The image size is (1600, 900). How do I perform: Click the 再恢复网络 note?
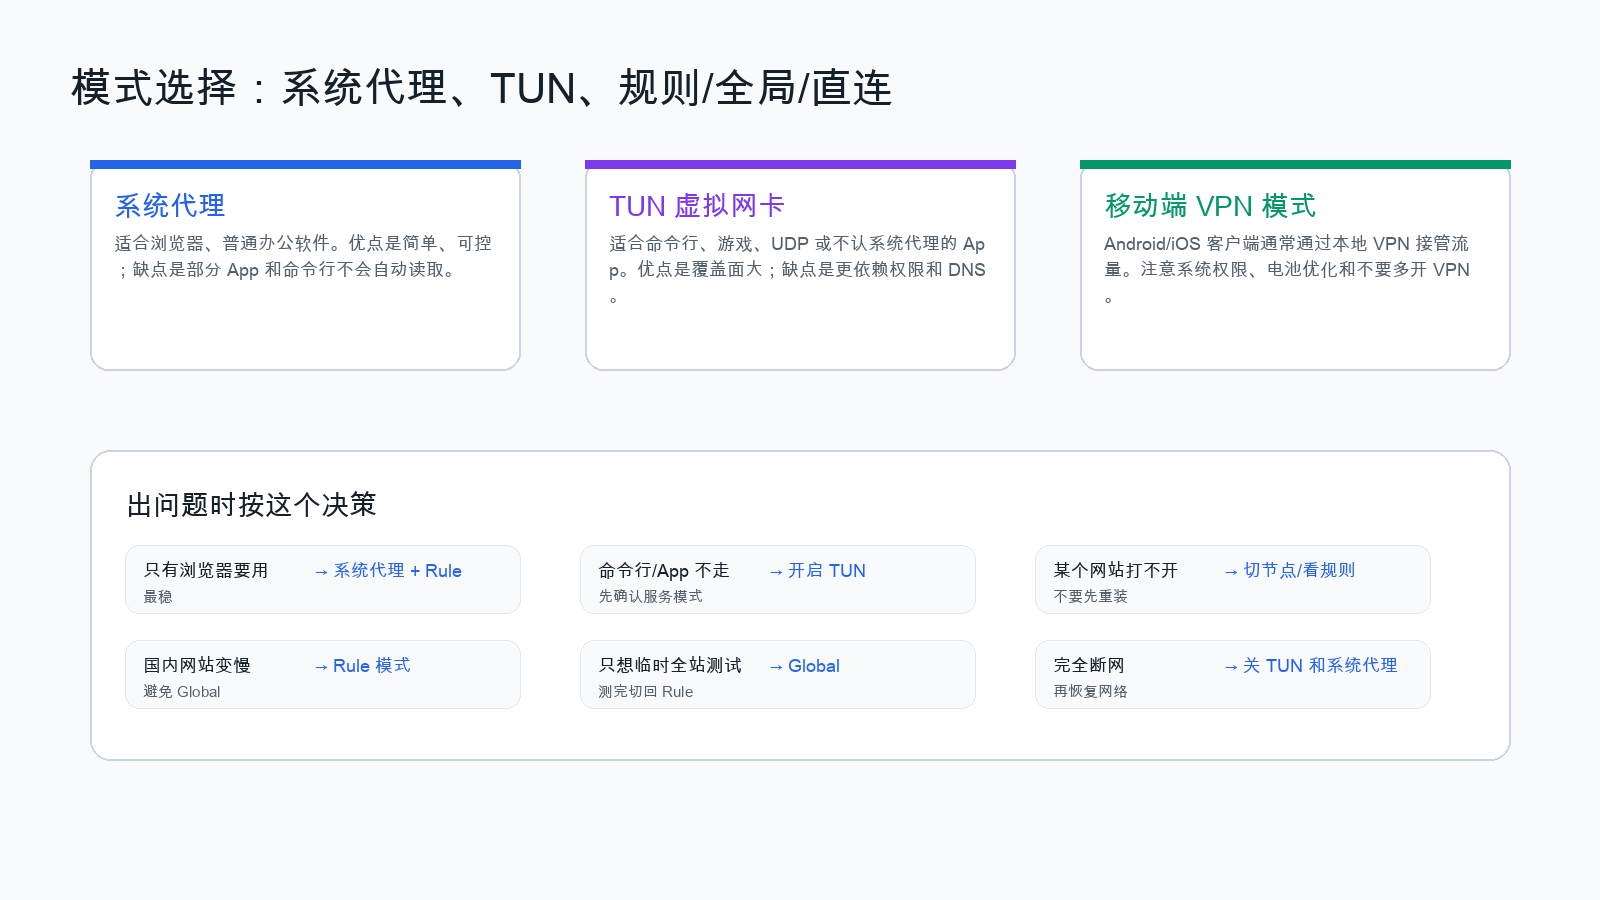[x=1090, y=691]
